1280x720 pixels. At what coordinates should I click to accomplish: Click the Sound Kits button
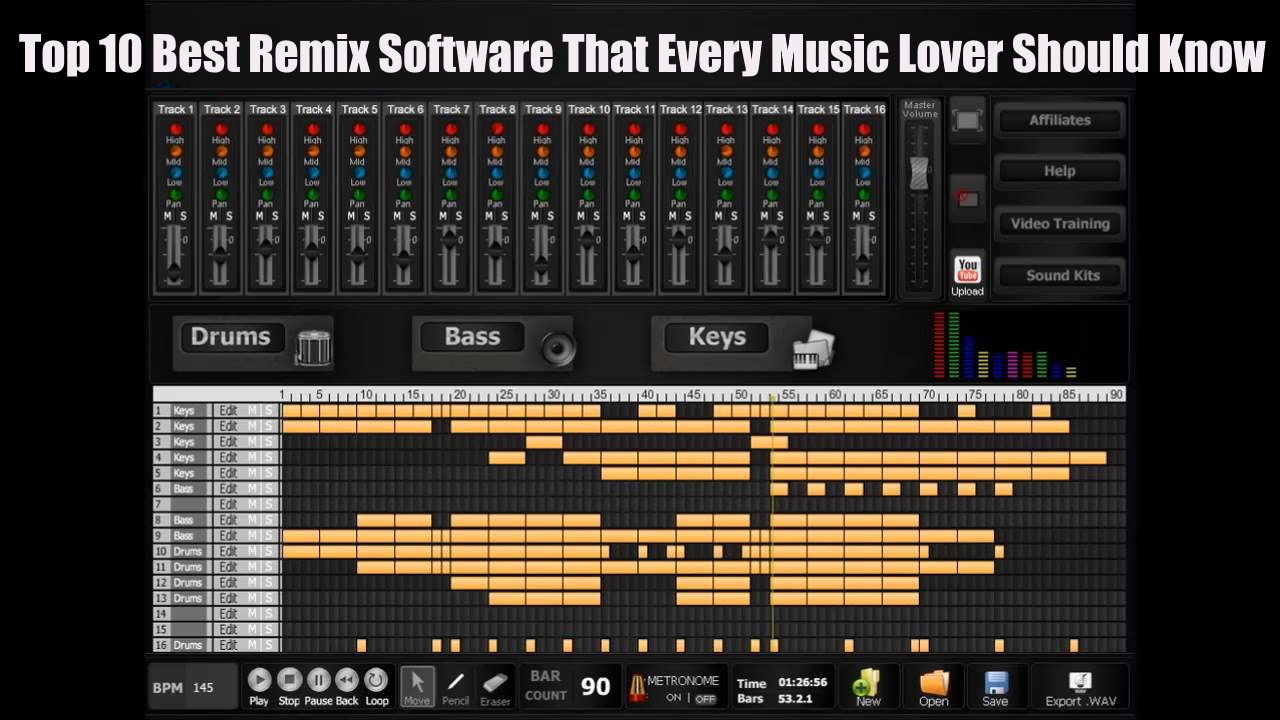[1061, 276]
